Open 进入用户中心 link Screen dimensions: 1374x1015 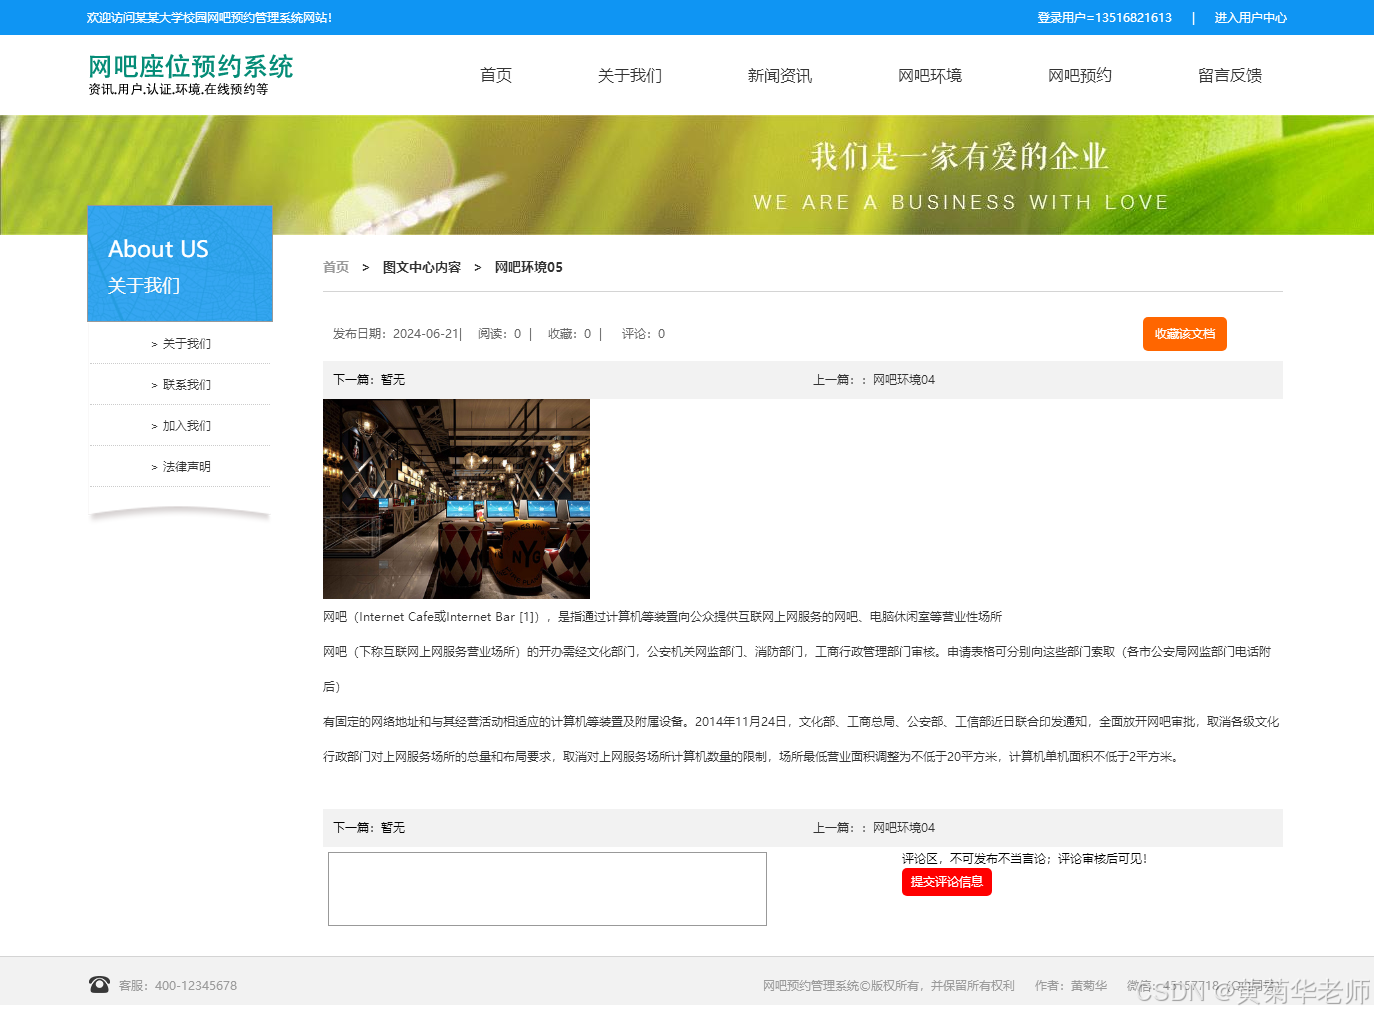click(x=1250, y=17)
